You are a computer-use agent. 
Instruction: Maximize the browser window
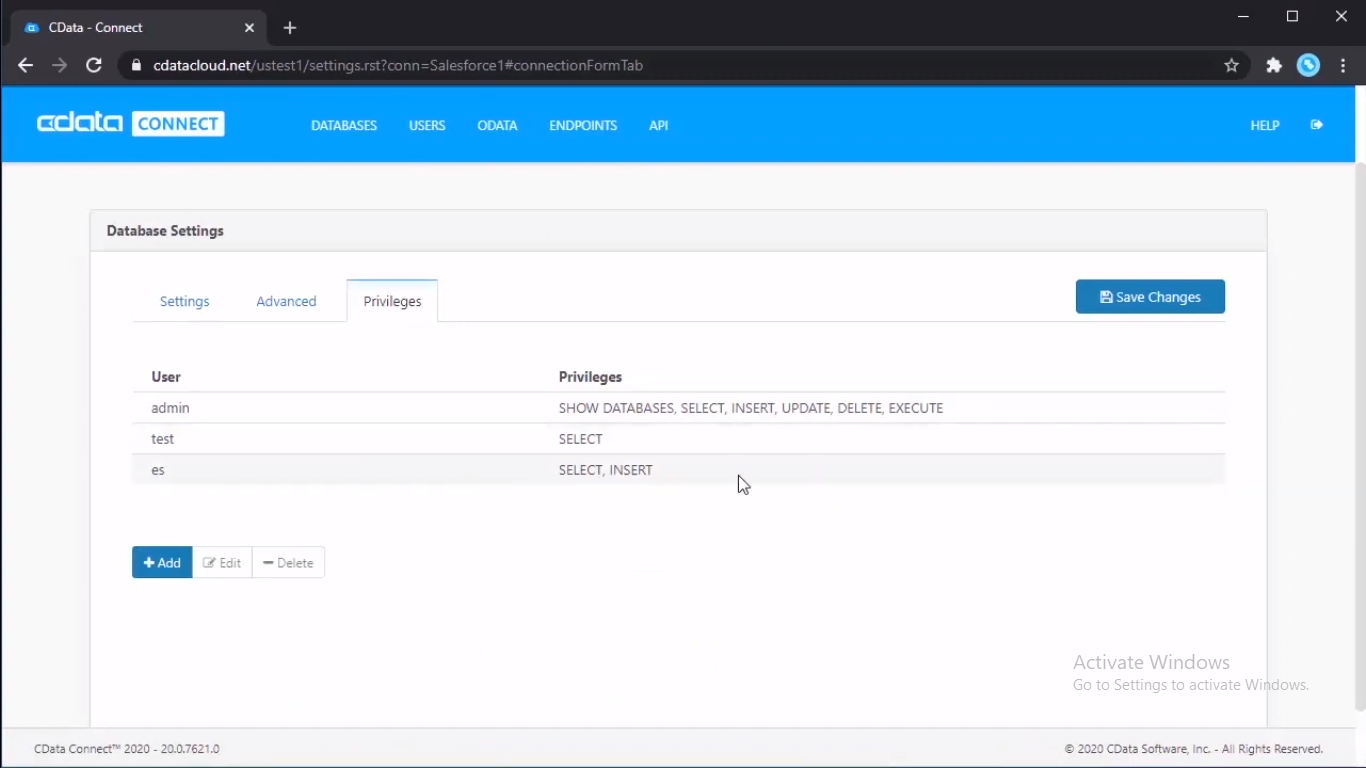pyautogui.click(x=1292, y=17)
